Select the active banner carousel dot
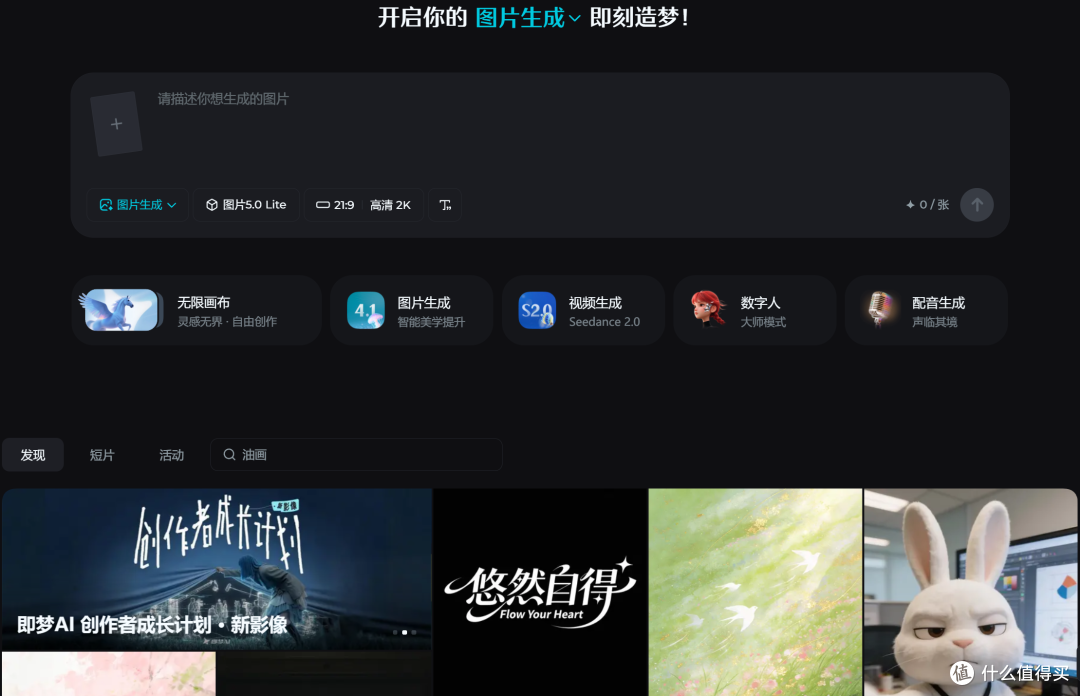The width and height of the screenshot is (1080, 696). 404,632
